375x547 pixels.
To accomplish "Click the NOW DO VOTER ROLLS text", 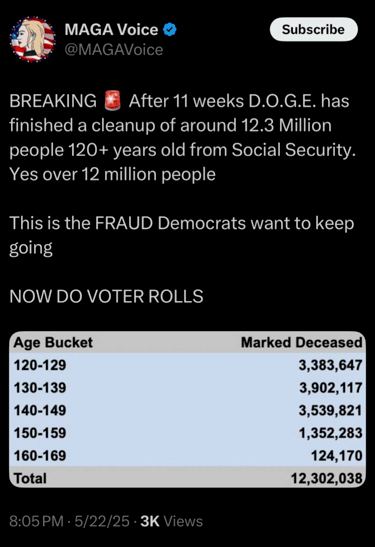I will [106, 297].
